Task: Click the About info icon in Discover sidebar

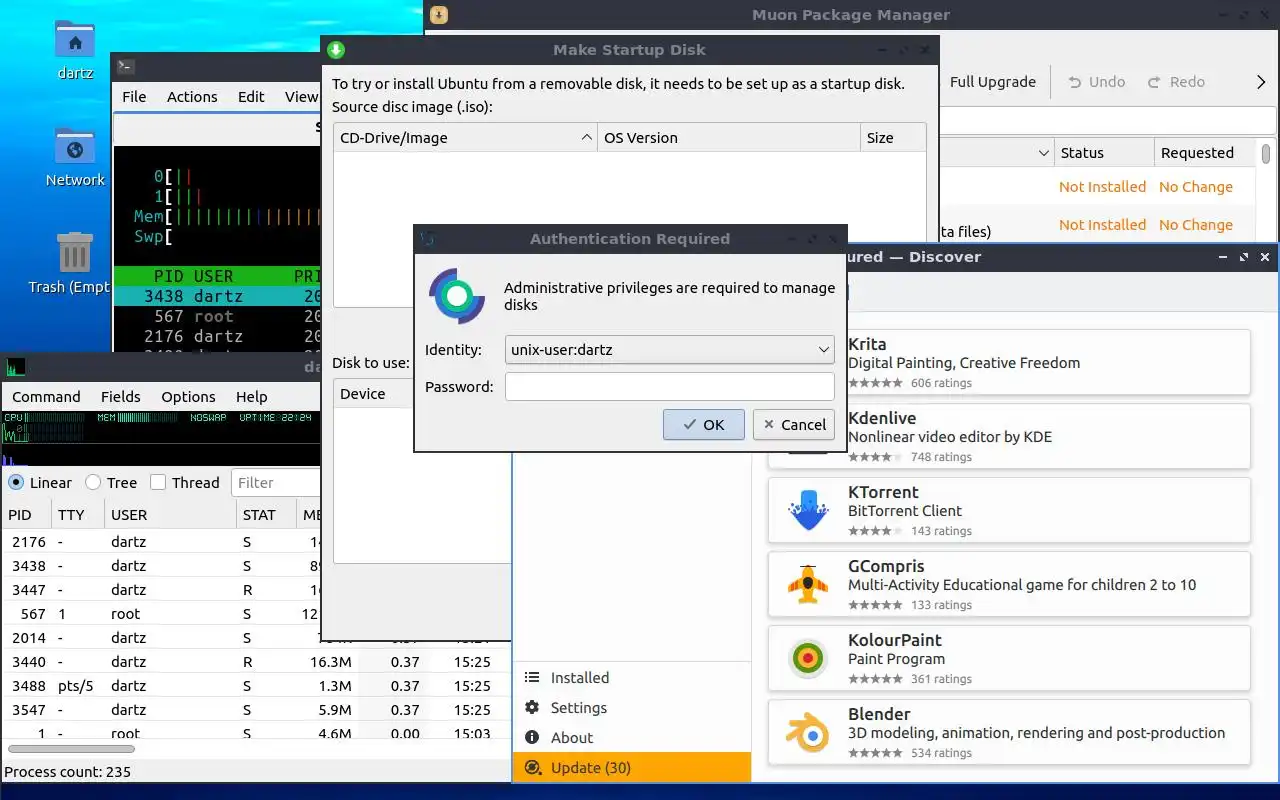Action: 532,737
